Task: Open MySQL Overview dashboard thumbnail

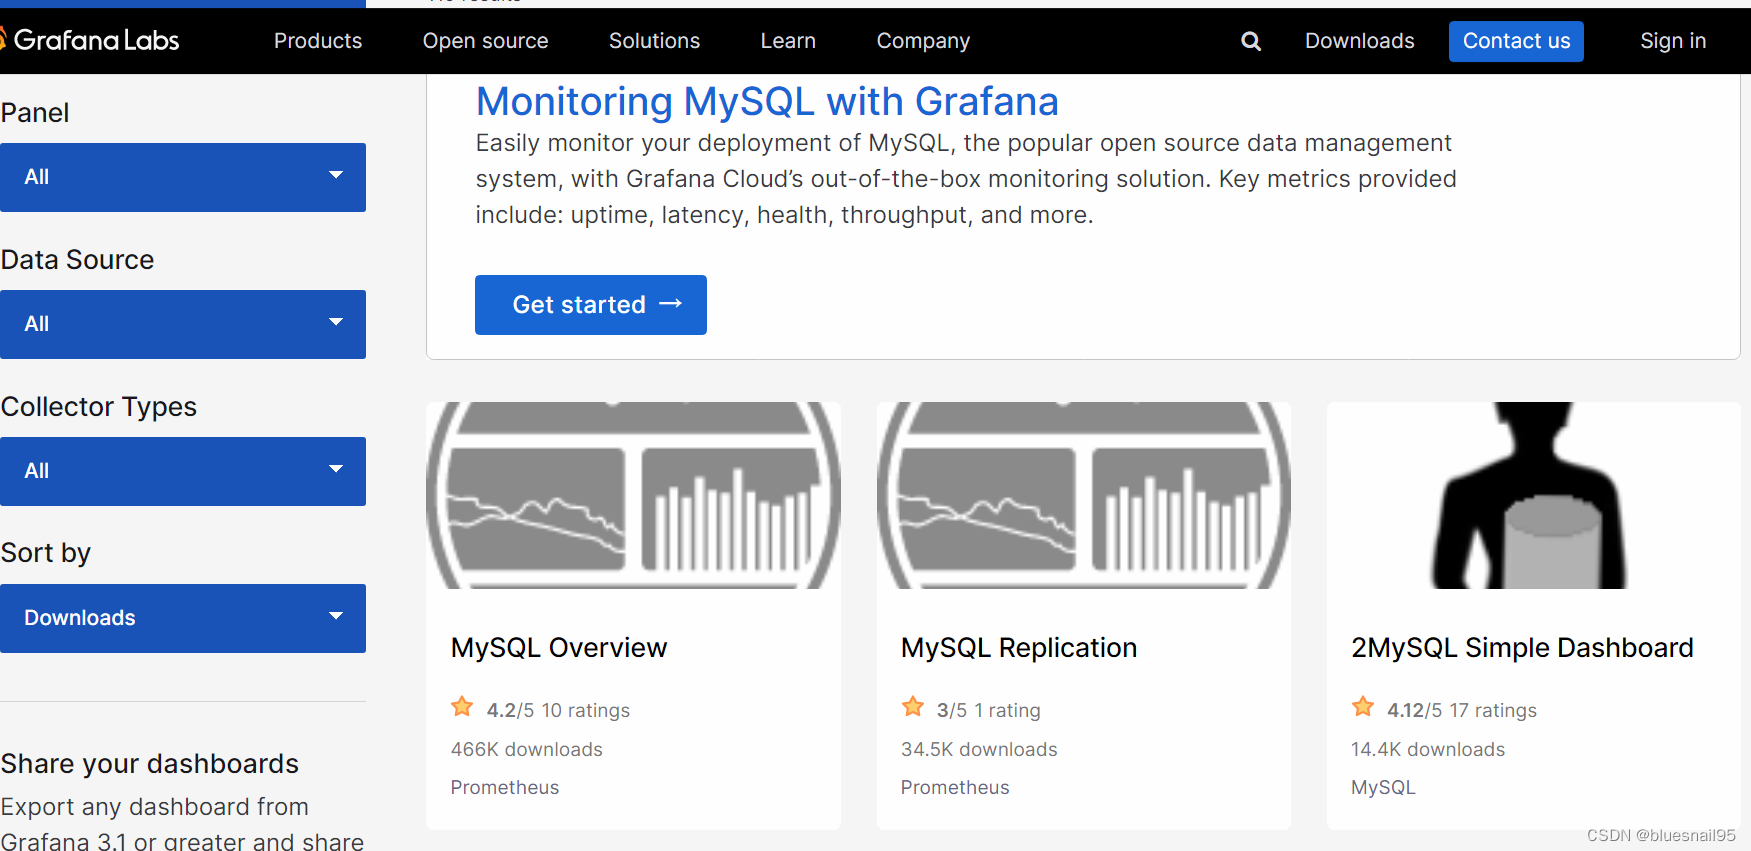Action: (x=633, y=495)
